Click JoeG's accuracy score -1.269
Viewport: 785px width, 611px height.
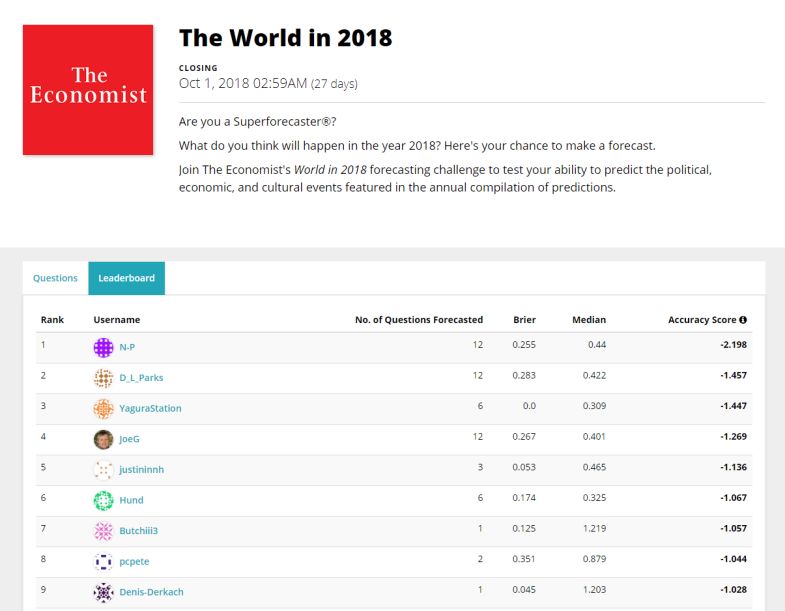(x=733, y=436)
